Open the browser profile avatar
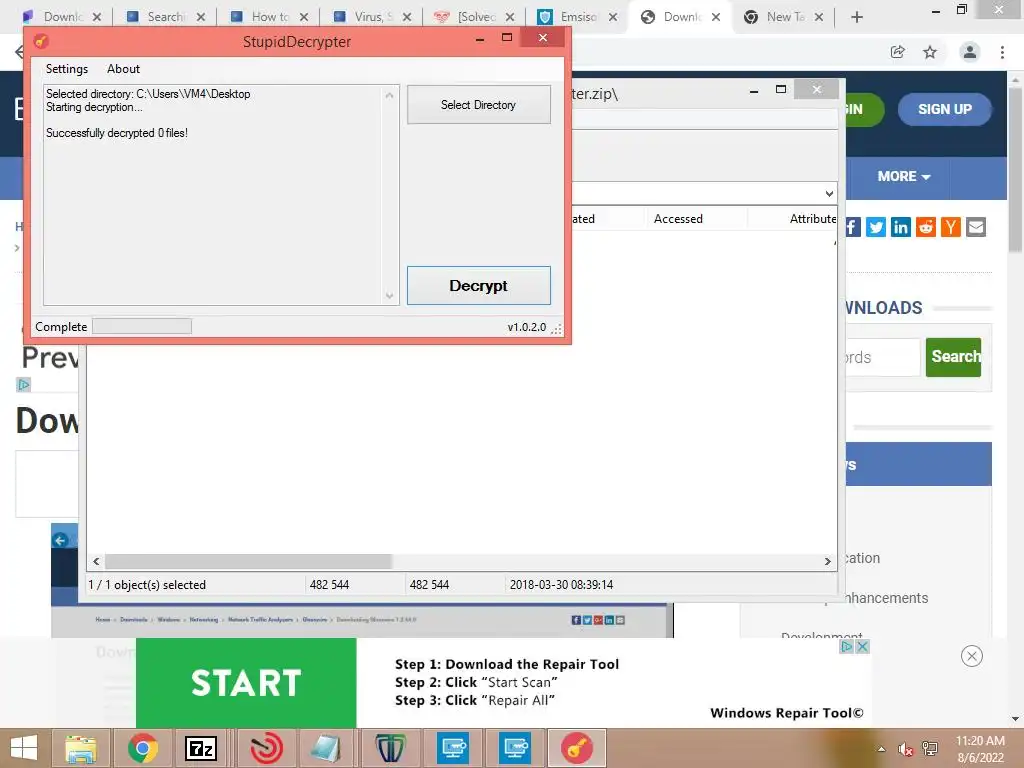1024x768 pixels. tap(970, 52)
